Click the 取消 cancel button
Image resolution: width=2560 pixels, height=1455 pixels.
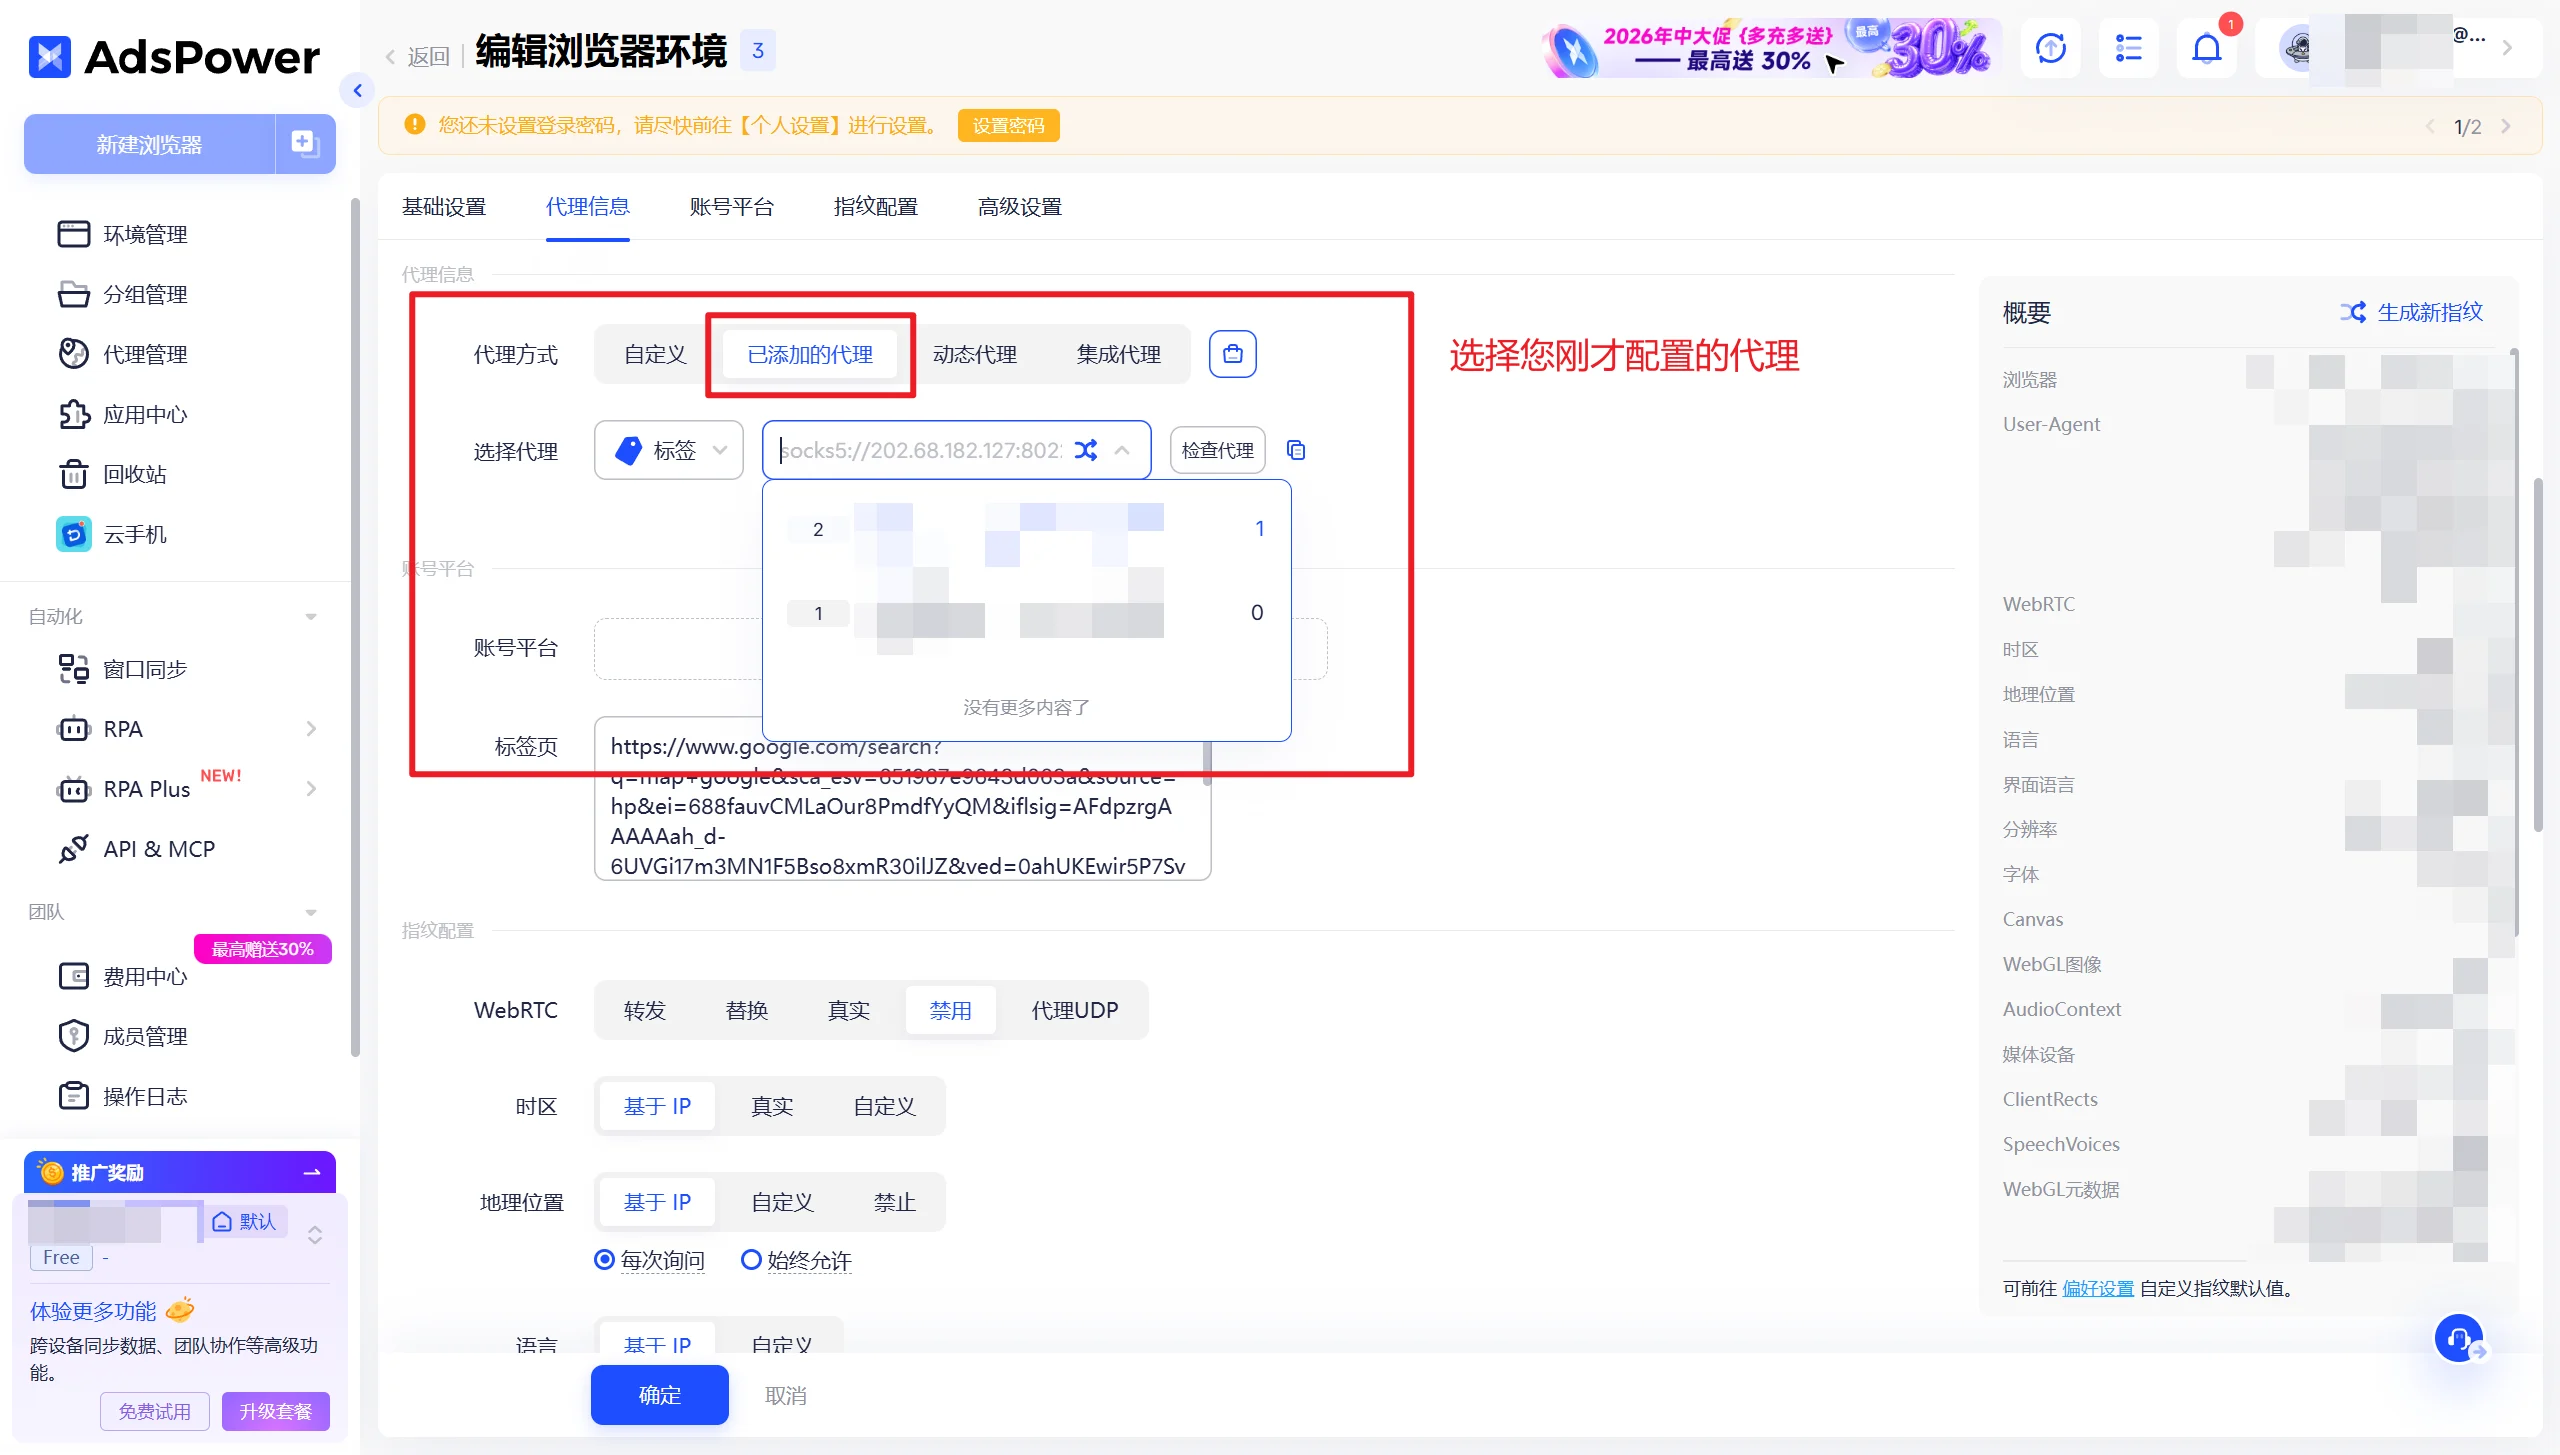[x=786, y=1395]
